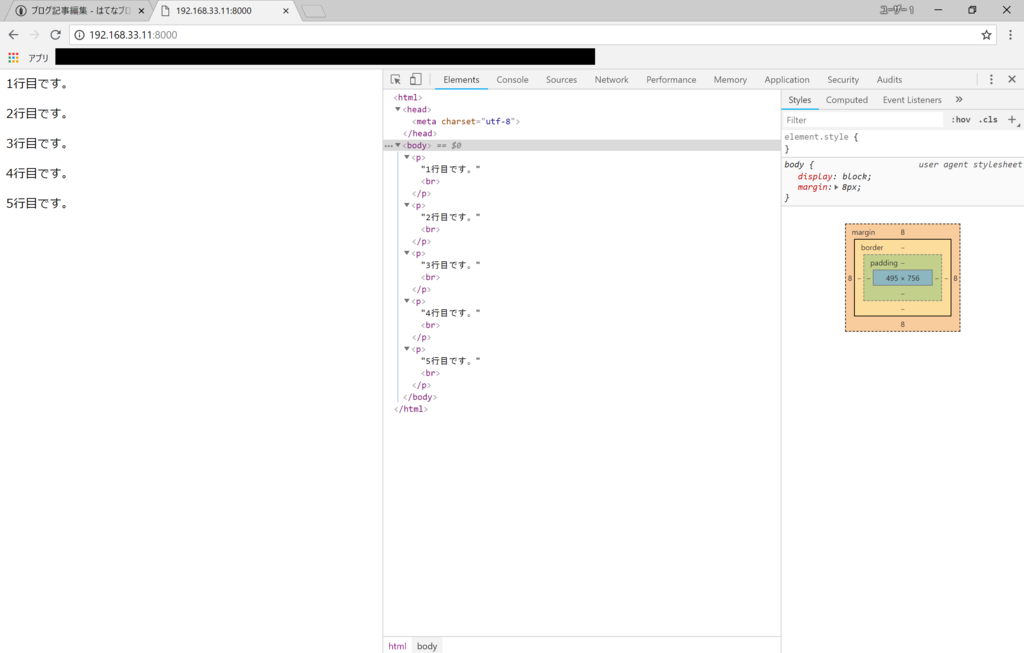Collapse the p element containing 2行目です。
The image size is (1024, 653).
pos(407,205)
